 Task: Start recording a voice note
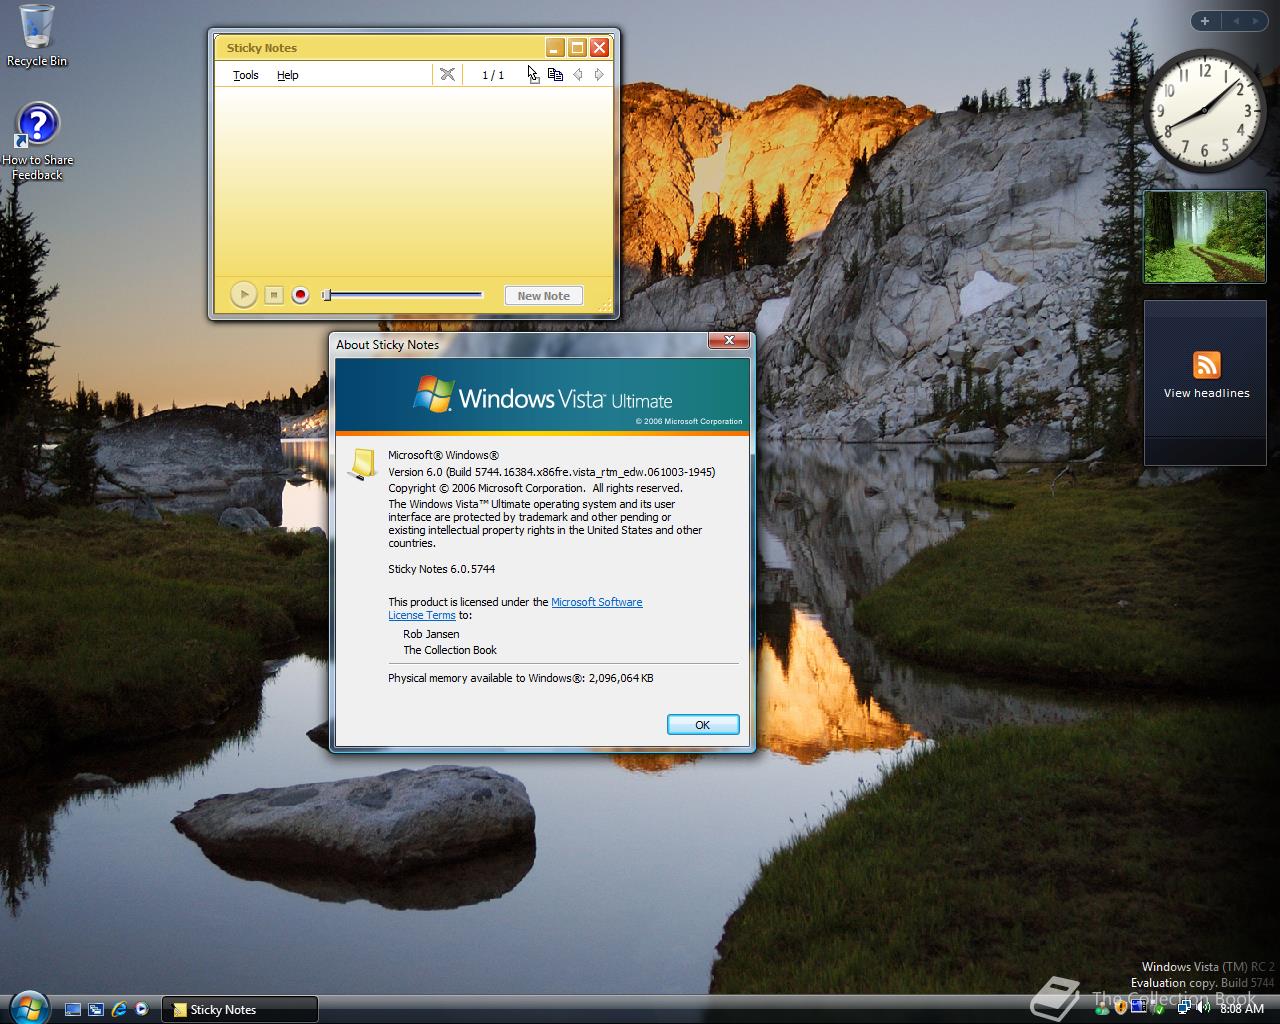point(300,295)
